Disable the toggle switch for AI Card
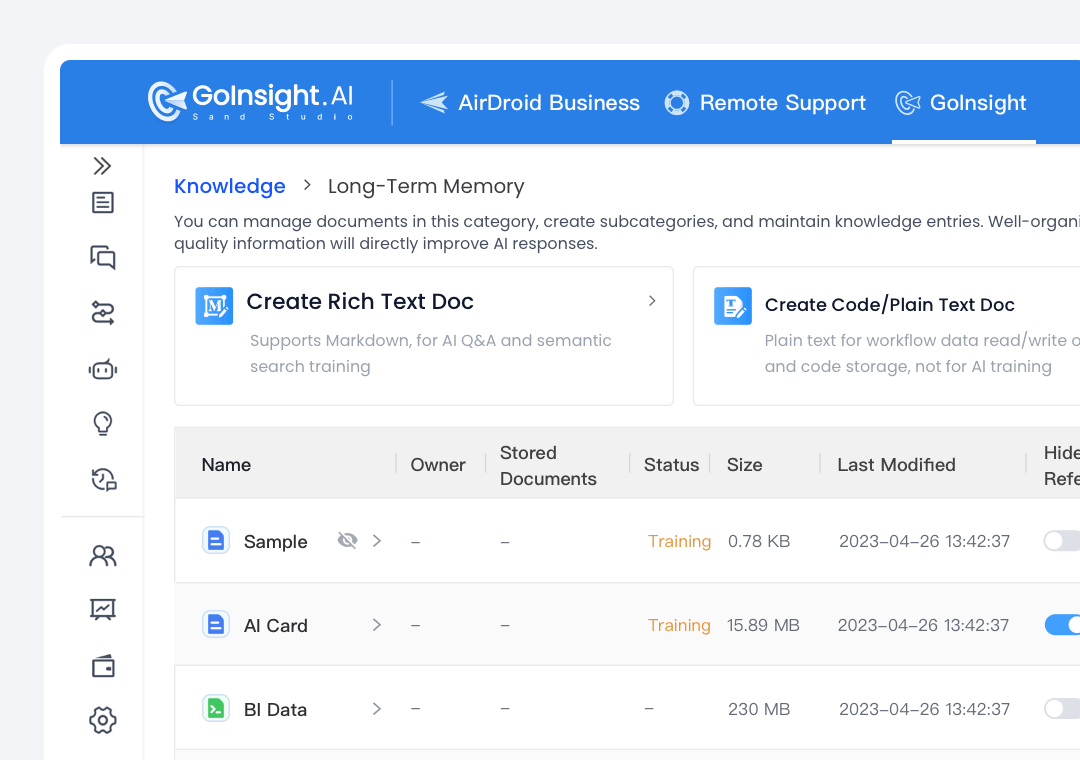 click(1062, 625)
